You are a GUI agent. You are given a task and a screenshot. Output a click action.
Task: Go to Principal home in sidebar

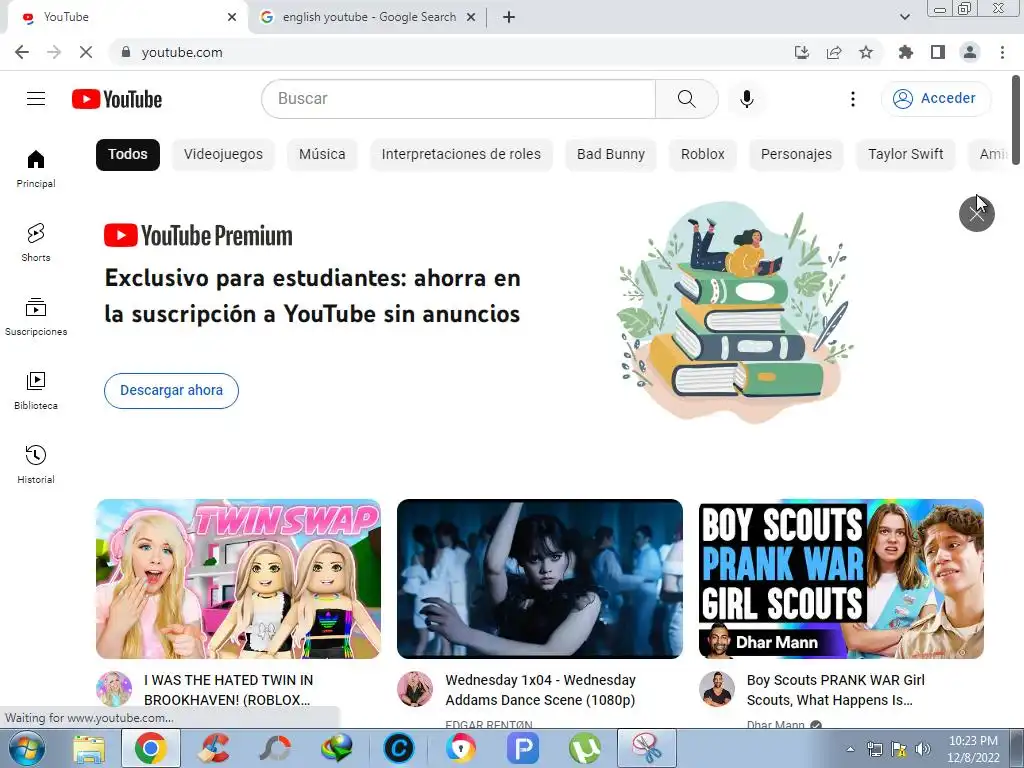pyautogui.click(x=36, y=168)
